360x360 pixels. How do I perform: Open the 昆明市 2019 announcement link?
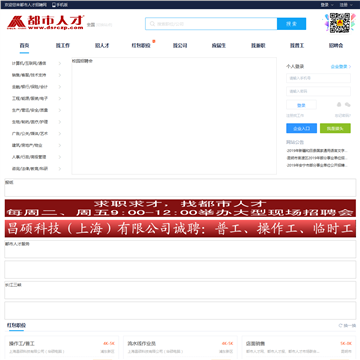click(x=317, y=158)
